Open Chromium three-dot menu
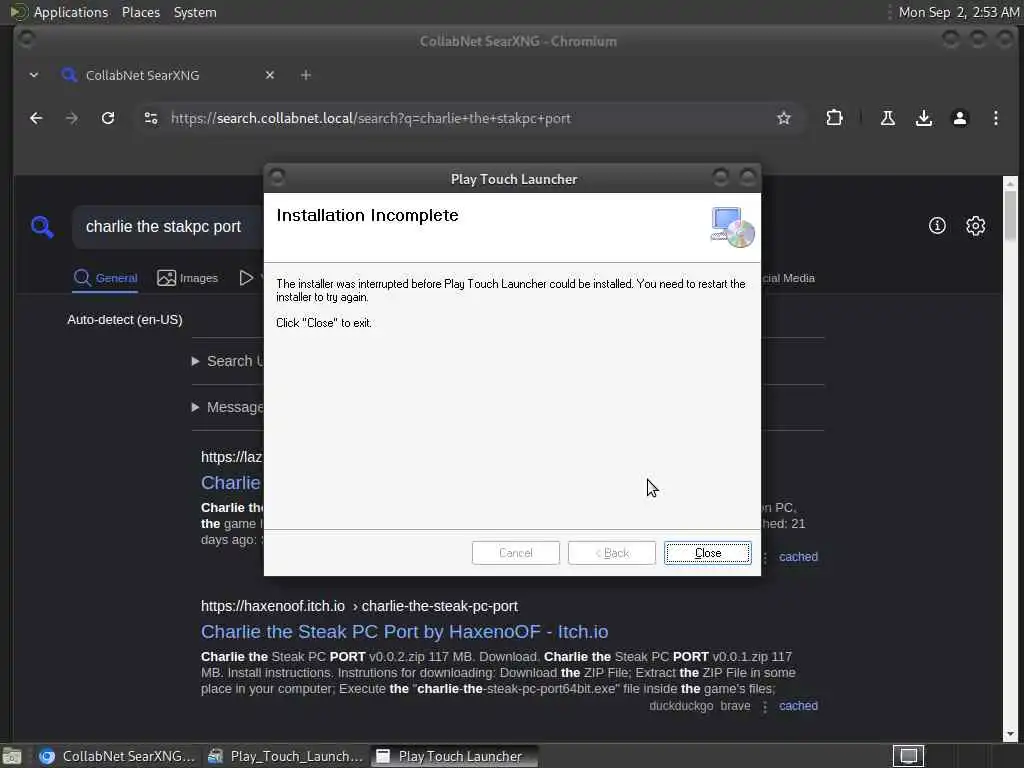 click(995, 118)
